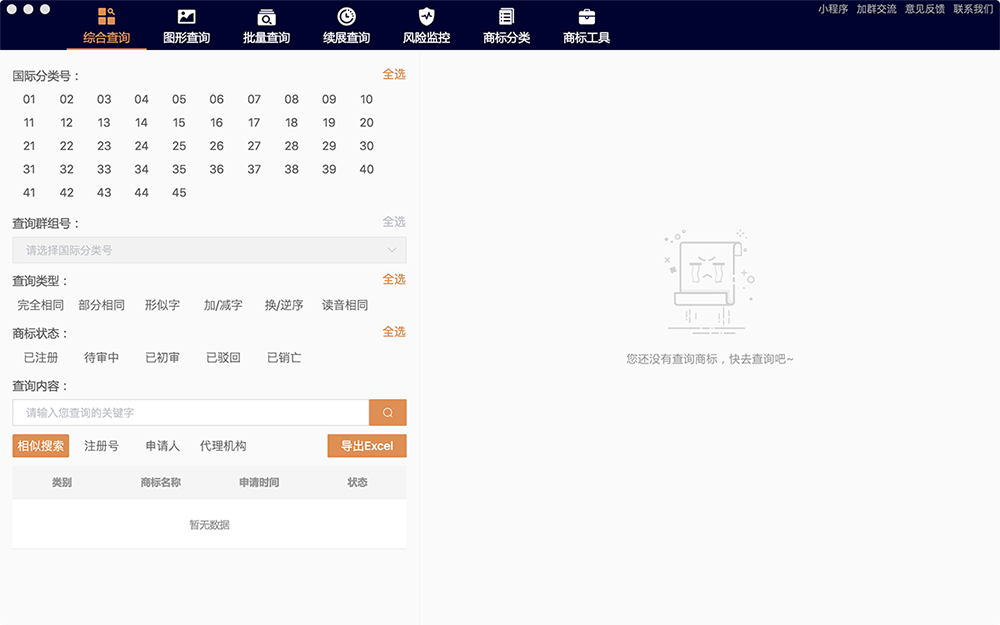Open the 续展查询 renewal search icon
Screen dimensions: 1000x625
pyautogui.click(x=346, y=17)
